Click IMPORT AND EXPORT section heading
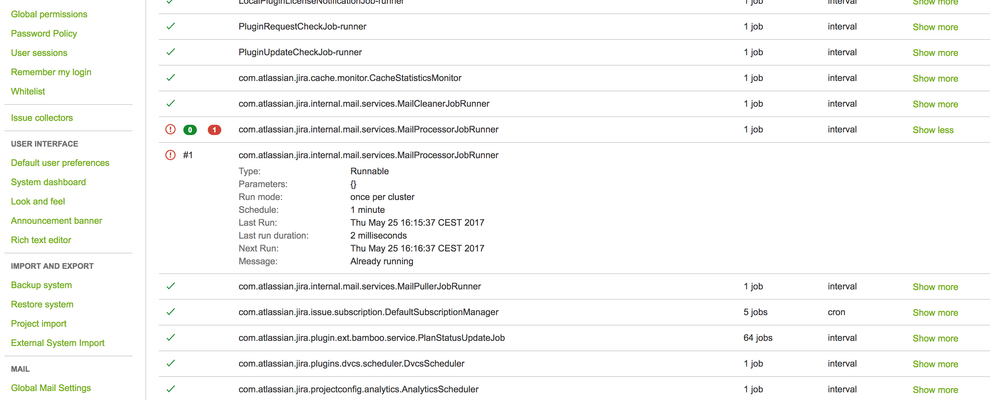Viewport: 999px width, 400px height. point(52,266)
